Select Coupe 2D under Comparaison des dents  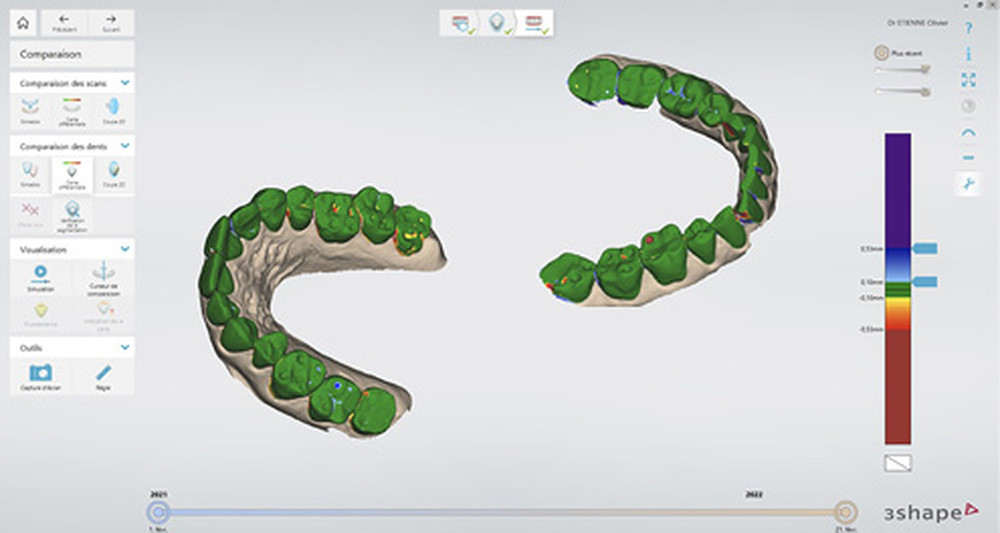click(x=114, y=173)
